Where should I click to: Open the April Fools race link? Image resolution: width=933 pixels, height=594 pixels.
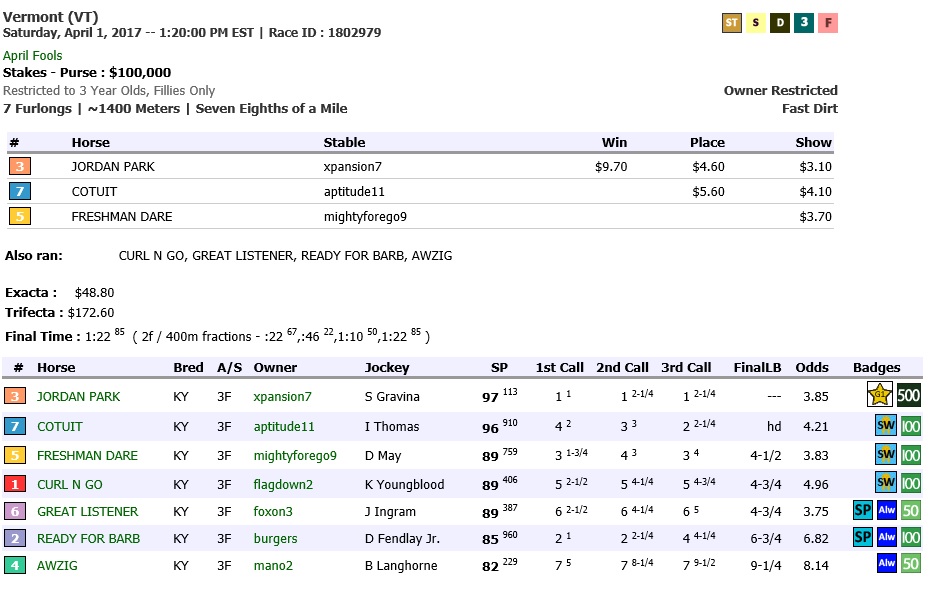pos(32,55)
